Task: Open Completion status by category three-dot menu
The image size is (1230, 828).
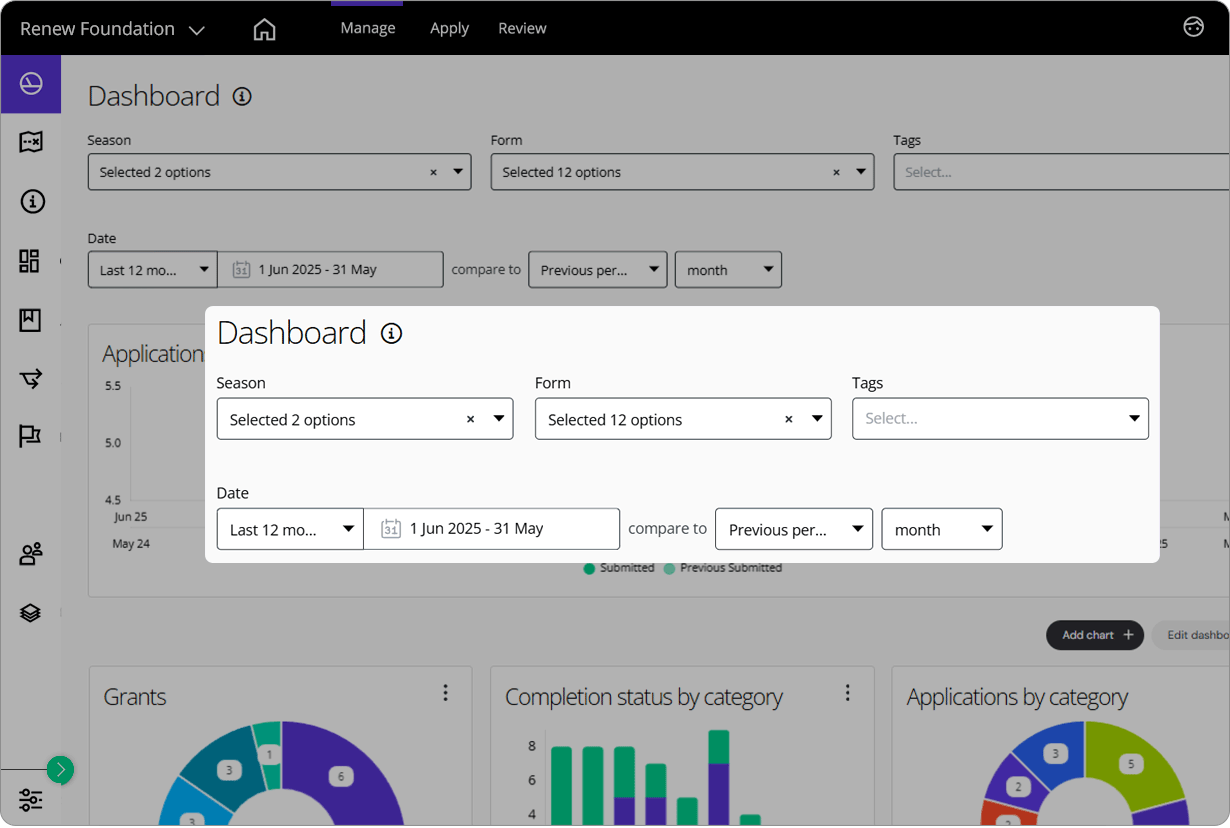Action: (x=848, y=693)
